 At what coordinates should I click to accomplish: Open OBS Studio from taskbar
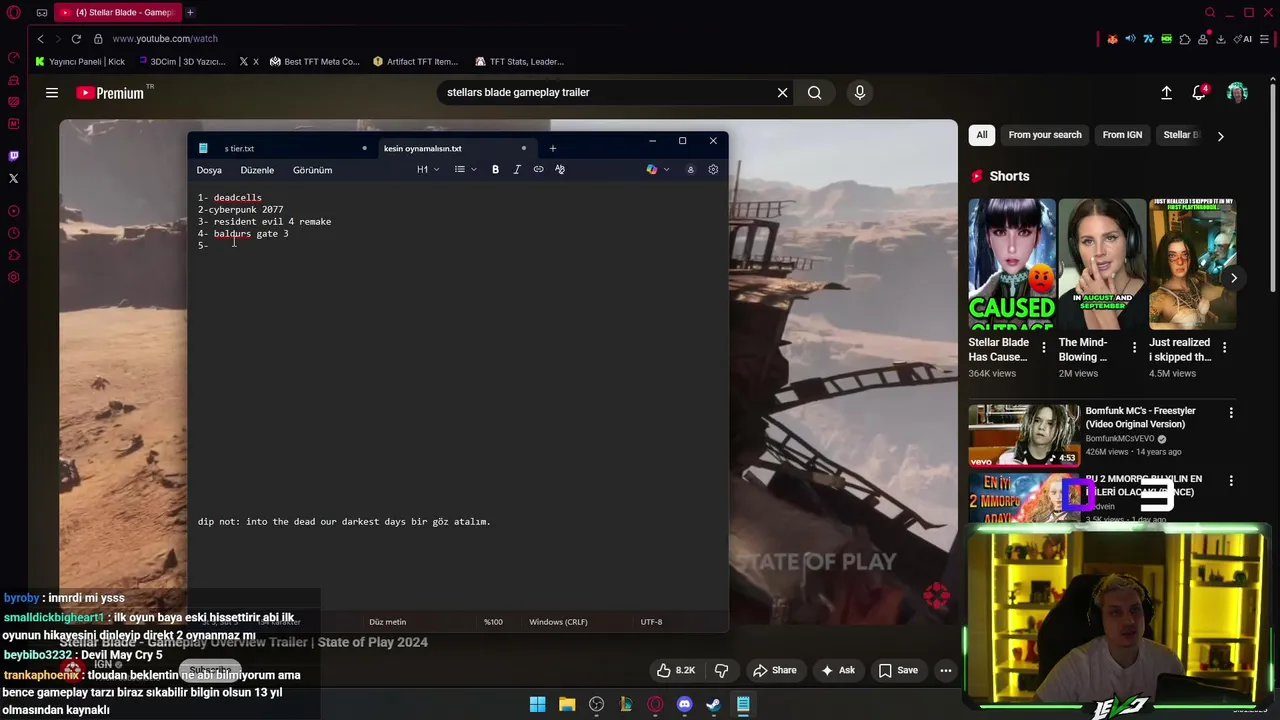click(x=597, y=705)
